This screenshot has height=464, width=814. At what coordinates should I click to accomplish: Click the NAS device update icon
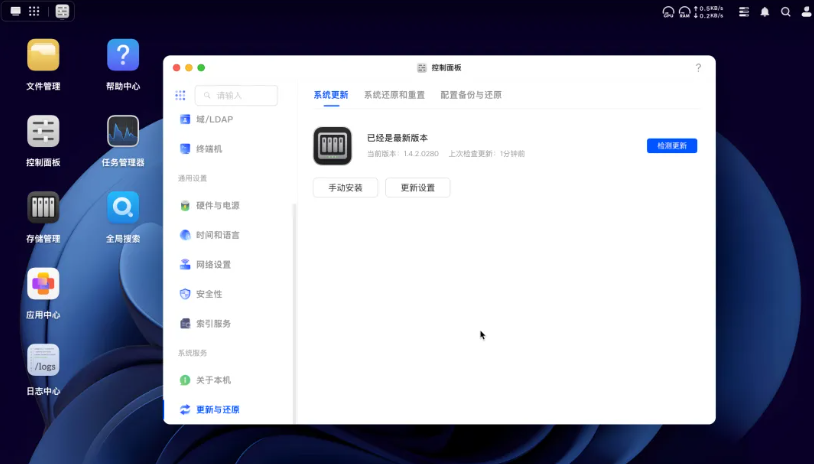click(x=332, y=146)
